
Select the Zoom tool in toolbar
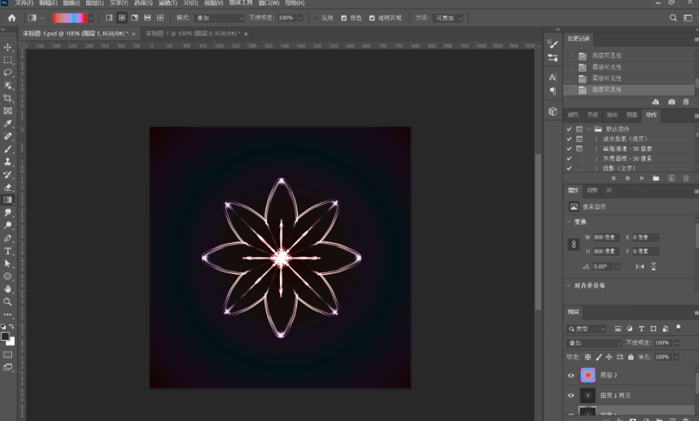[x=8, y=301]
